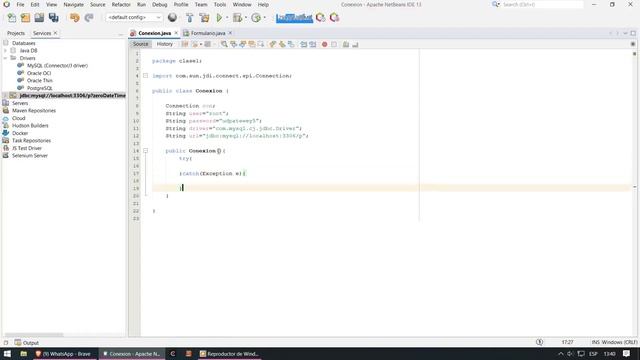
Task: Open the Output panel button
Action: coord(27,342)
